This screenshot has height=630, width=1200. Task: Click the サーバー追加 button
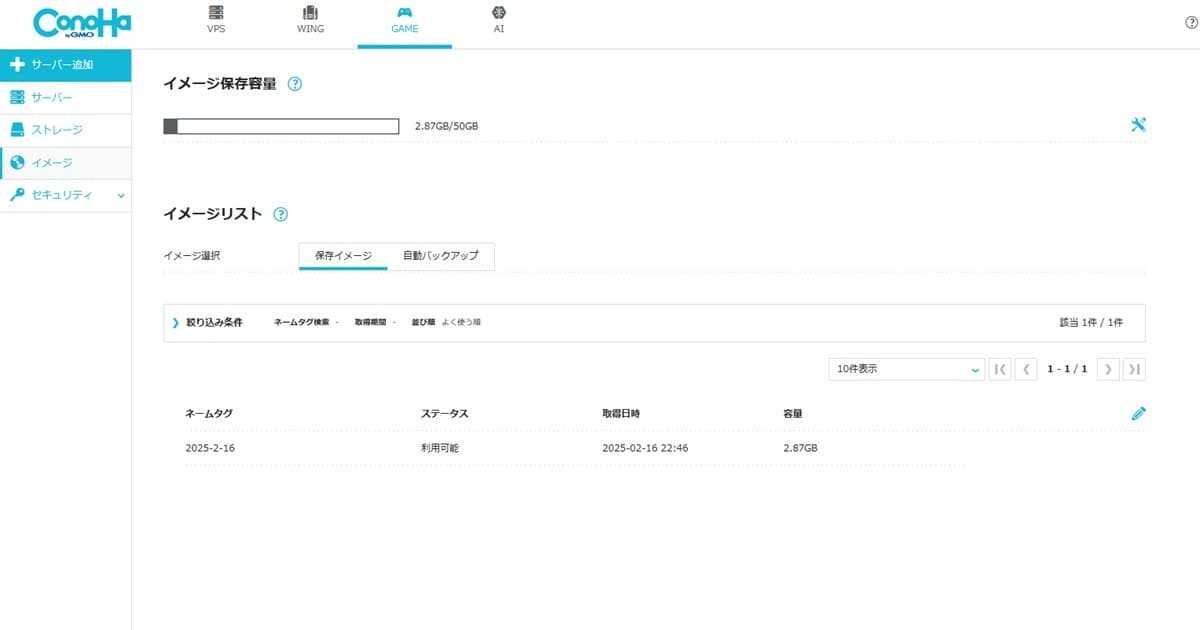click(65, 65)
